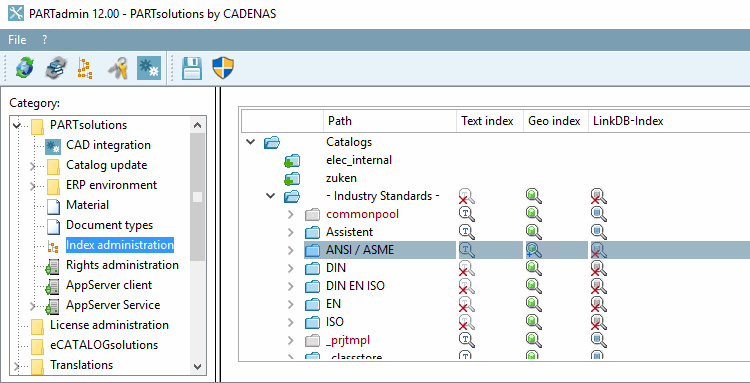This screenshot has width=750, height=383.
Task: Click the floppy disk save icon
Action: [192, 68]
